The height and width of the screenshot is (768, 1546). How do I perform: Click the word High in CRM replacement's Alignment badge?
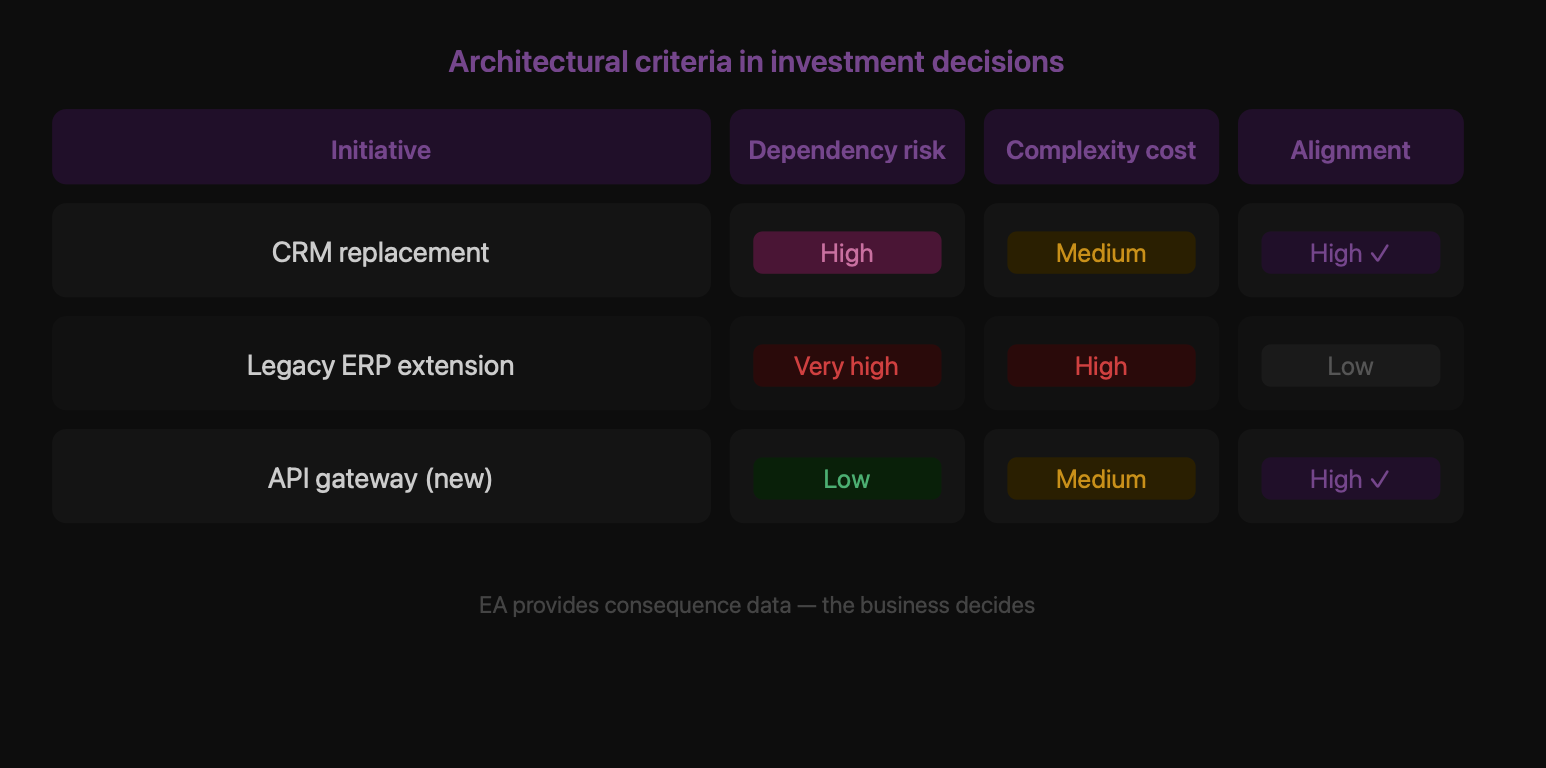(1336, 254)
